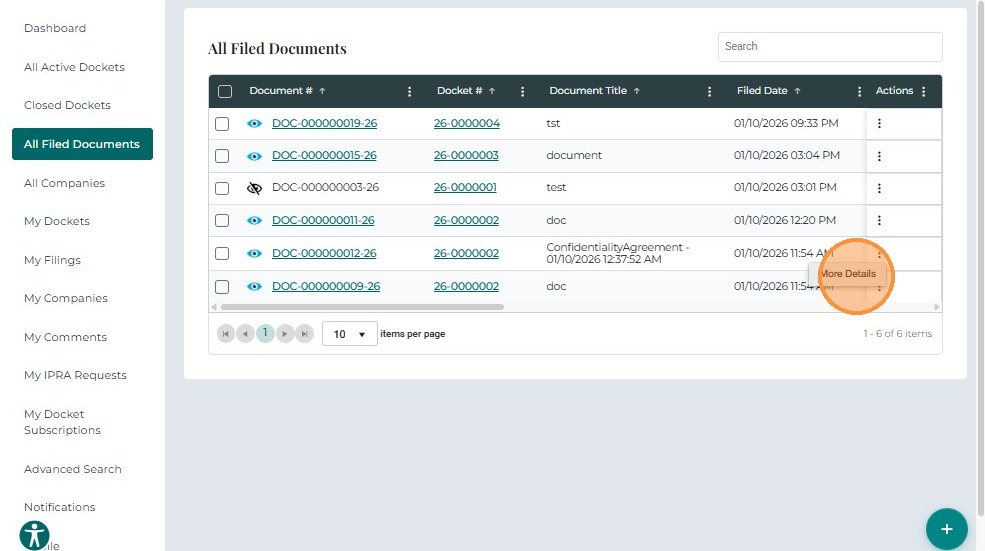This screenshot has height=551, width=985.
Task: Open document link DOC-000000019-26
Action: (325, 124)
